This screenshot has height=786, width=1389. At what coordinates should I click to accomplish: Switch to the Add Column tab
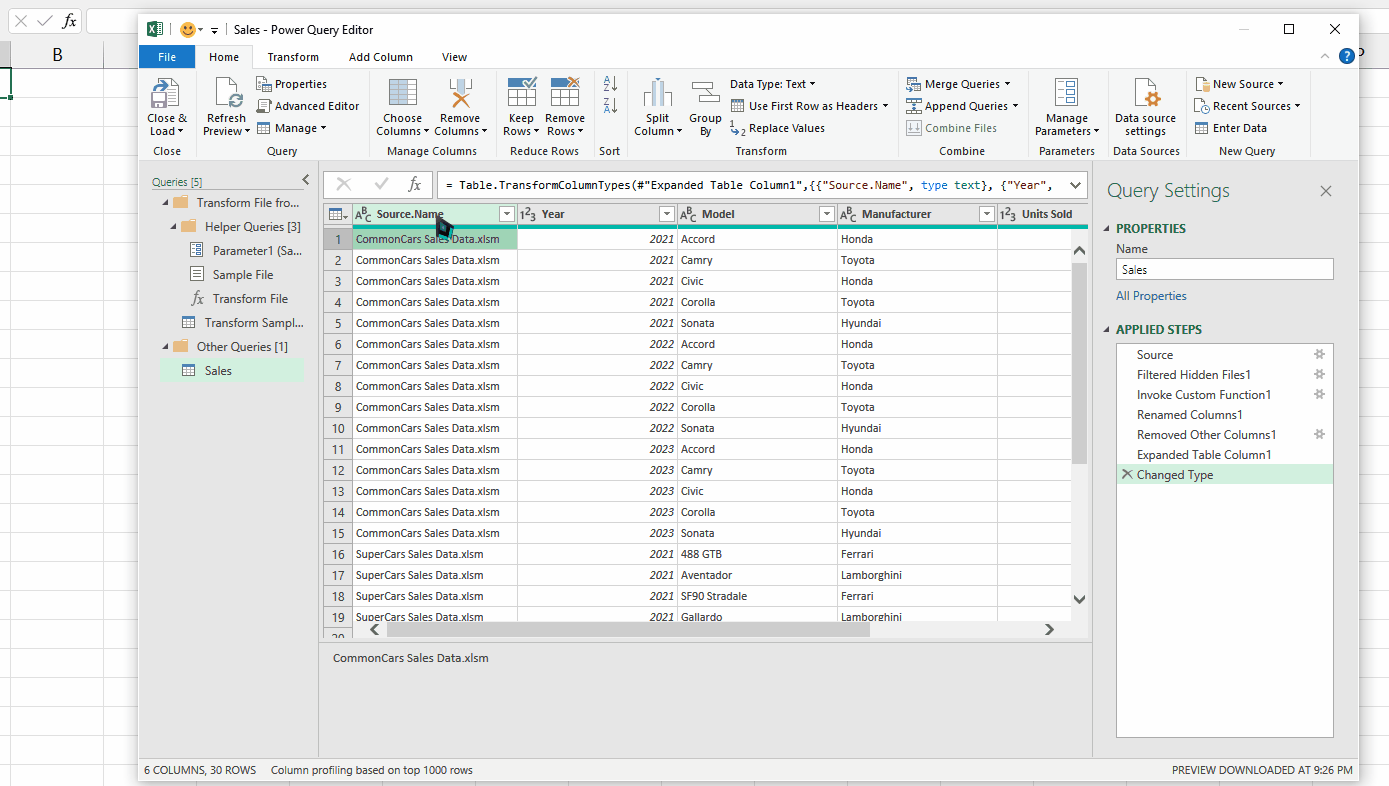tap(380, 57)
